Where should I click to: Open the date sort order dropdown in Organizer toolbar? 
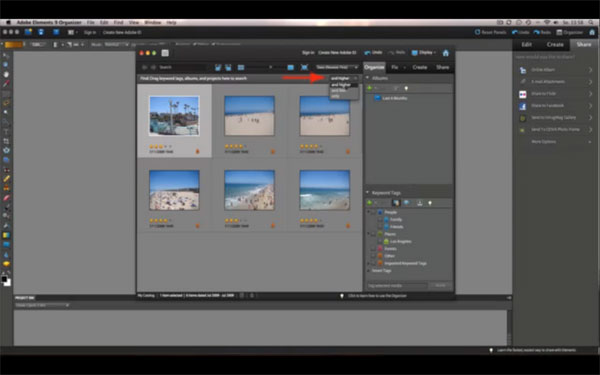(337, 67)
